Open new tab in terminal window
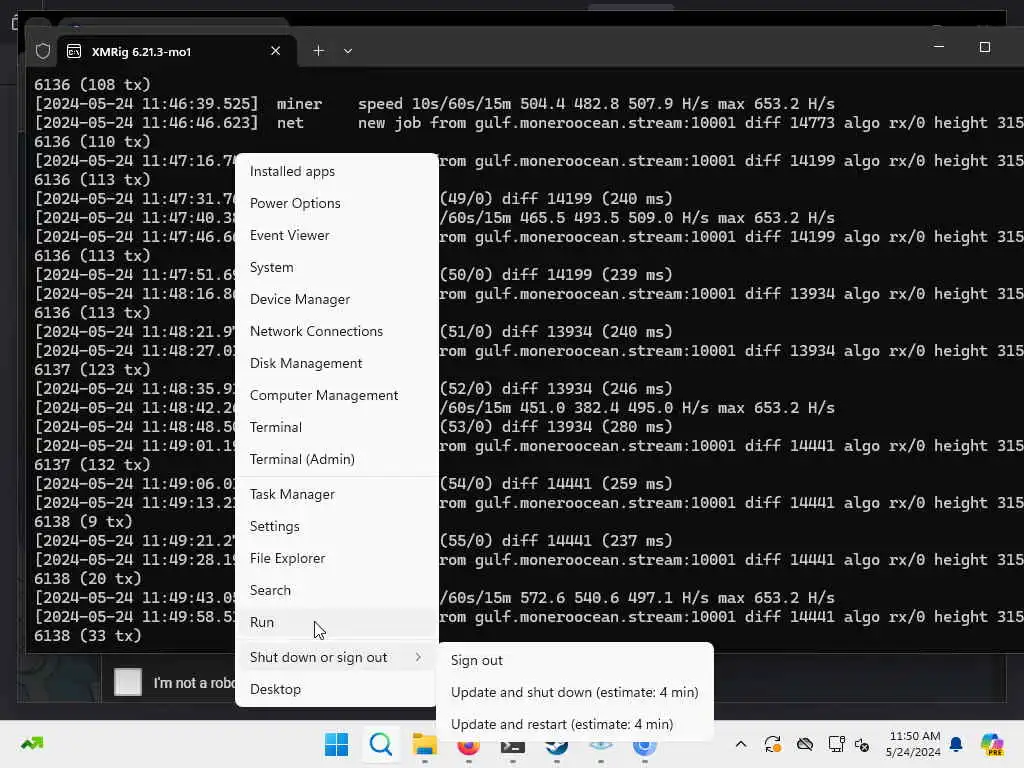Viewport: 1024px width, 768px height. coord(318,50)
